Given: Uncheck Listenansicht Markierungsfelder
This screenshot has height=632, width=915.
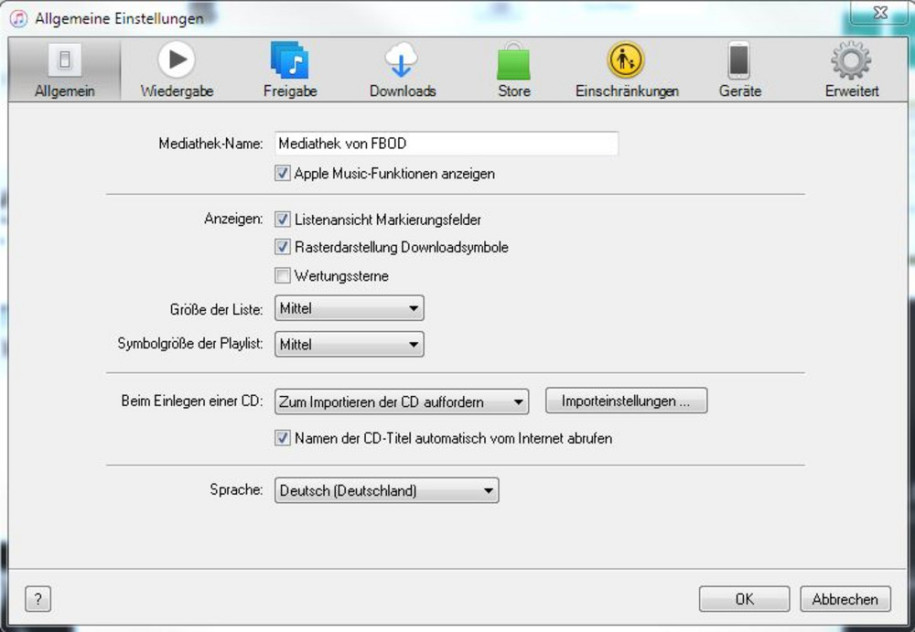Looking at the screenshot, I should coord(282,219).
